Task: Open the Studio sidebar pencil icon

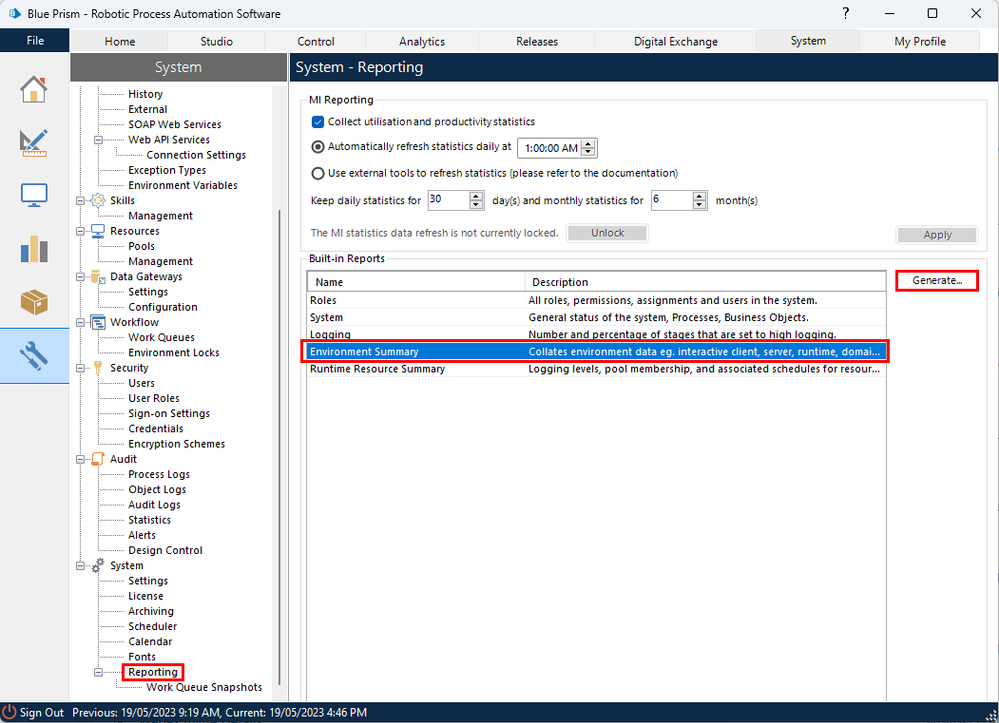Action: [34, 143]
